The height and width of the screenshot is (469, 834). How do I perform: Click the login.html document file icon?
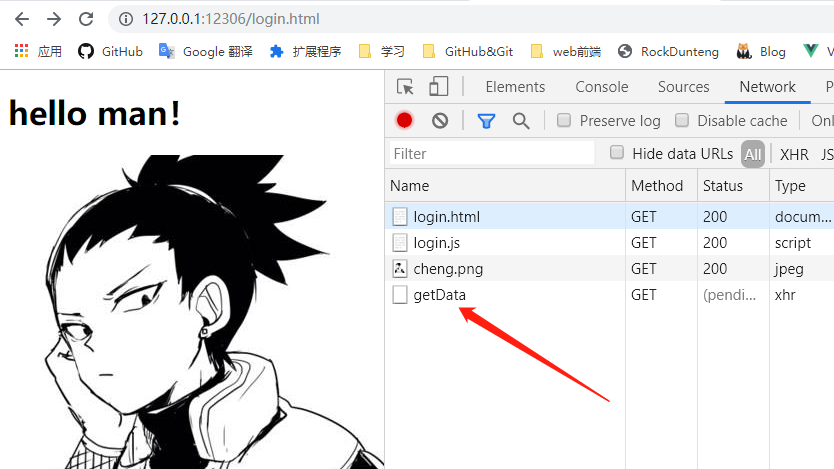click(x=399, y=216)
